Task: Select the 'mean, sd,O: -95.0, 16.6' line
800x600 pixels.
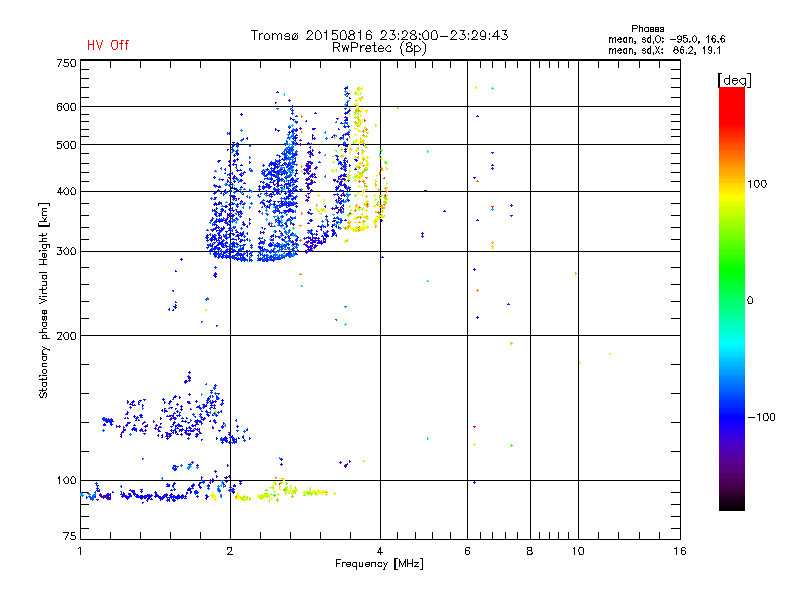Action: click(666, 39)
